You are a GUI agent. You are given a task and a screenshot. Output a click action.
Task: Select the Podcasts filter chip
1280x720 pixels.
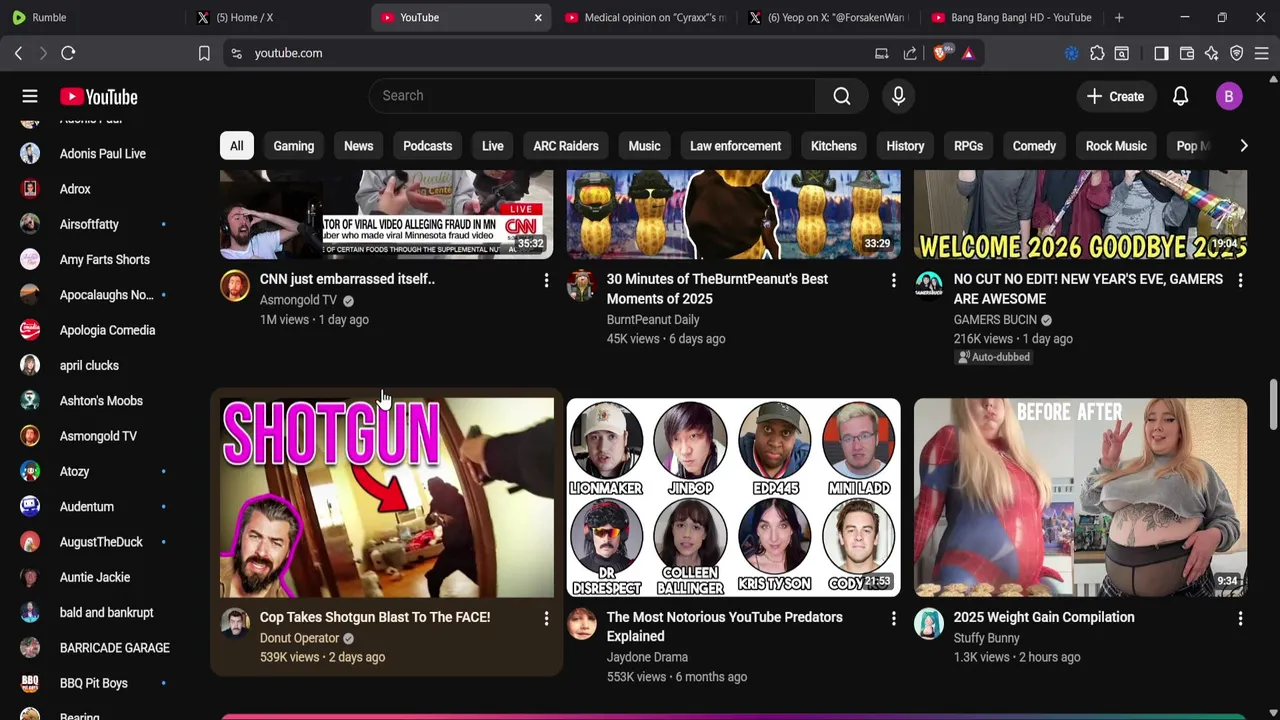(x=427, y=146)
